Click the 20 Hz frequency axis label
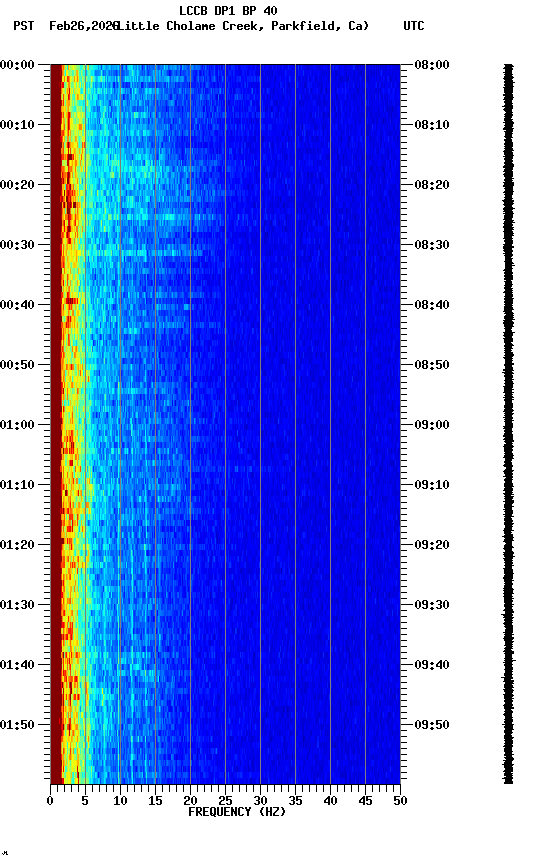This screenshot has width=552, height=864. pos(190,801)
